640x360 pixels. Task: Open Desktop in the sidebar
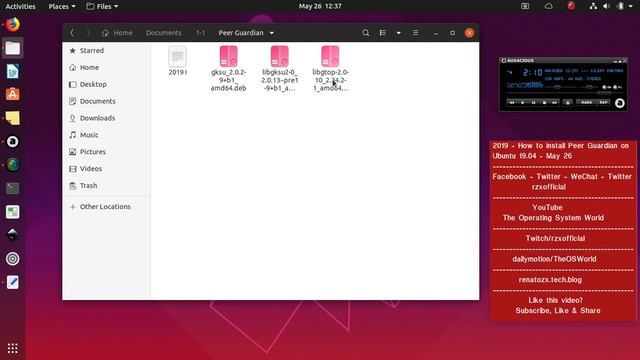(106, 84)
